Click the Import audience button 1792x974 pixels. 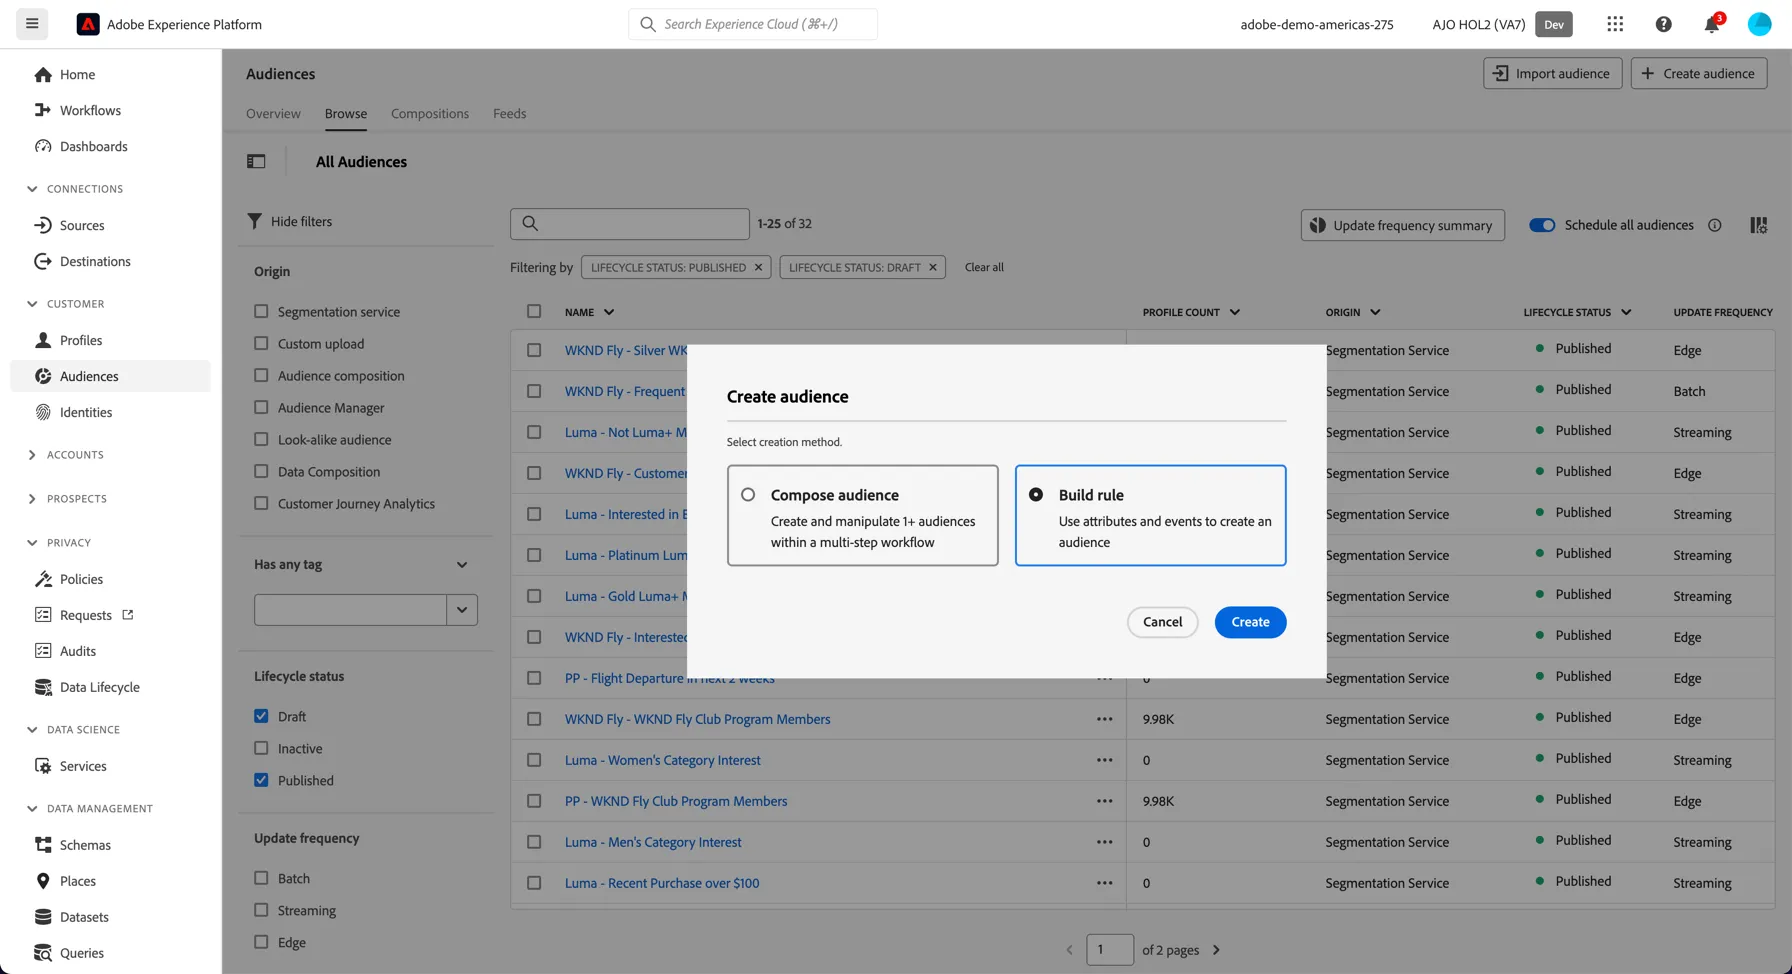click(x=1552, y=73)
